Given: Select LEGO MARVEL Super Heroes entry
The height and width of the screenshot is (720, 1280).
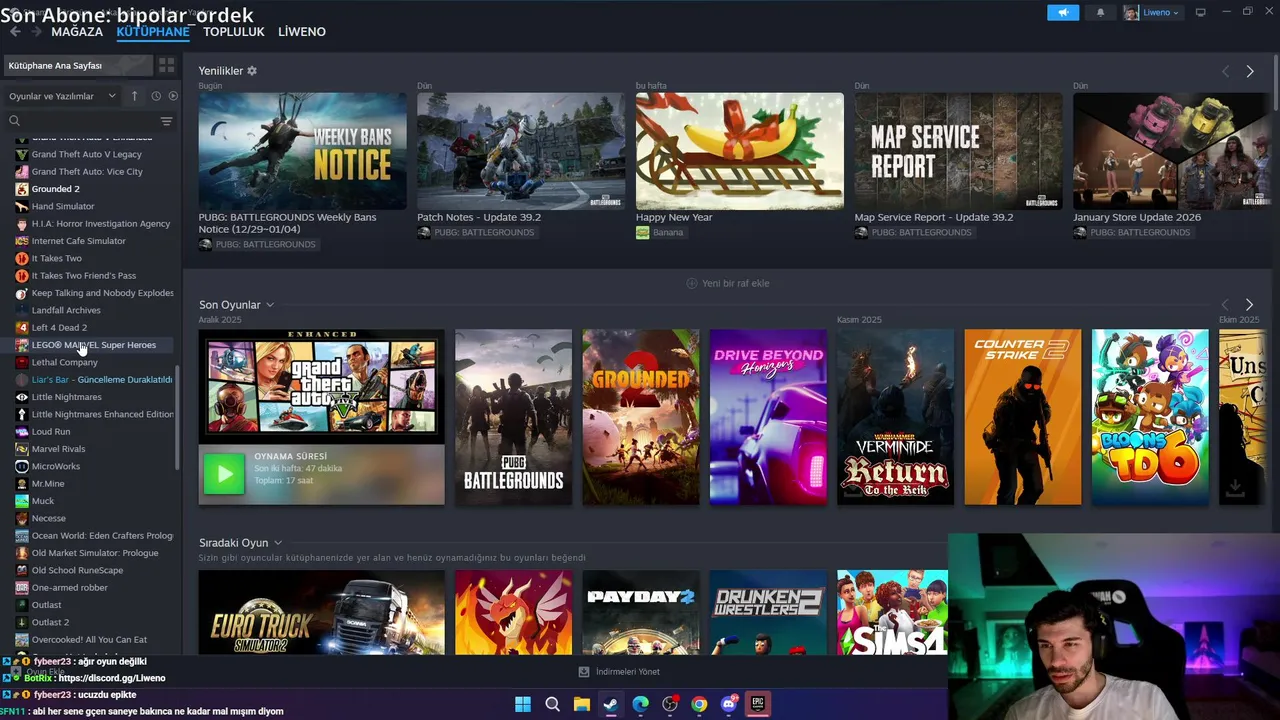Looking at the screenshot, I should pos(94,345).
